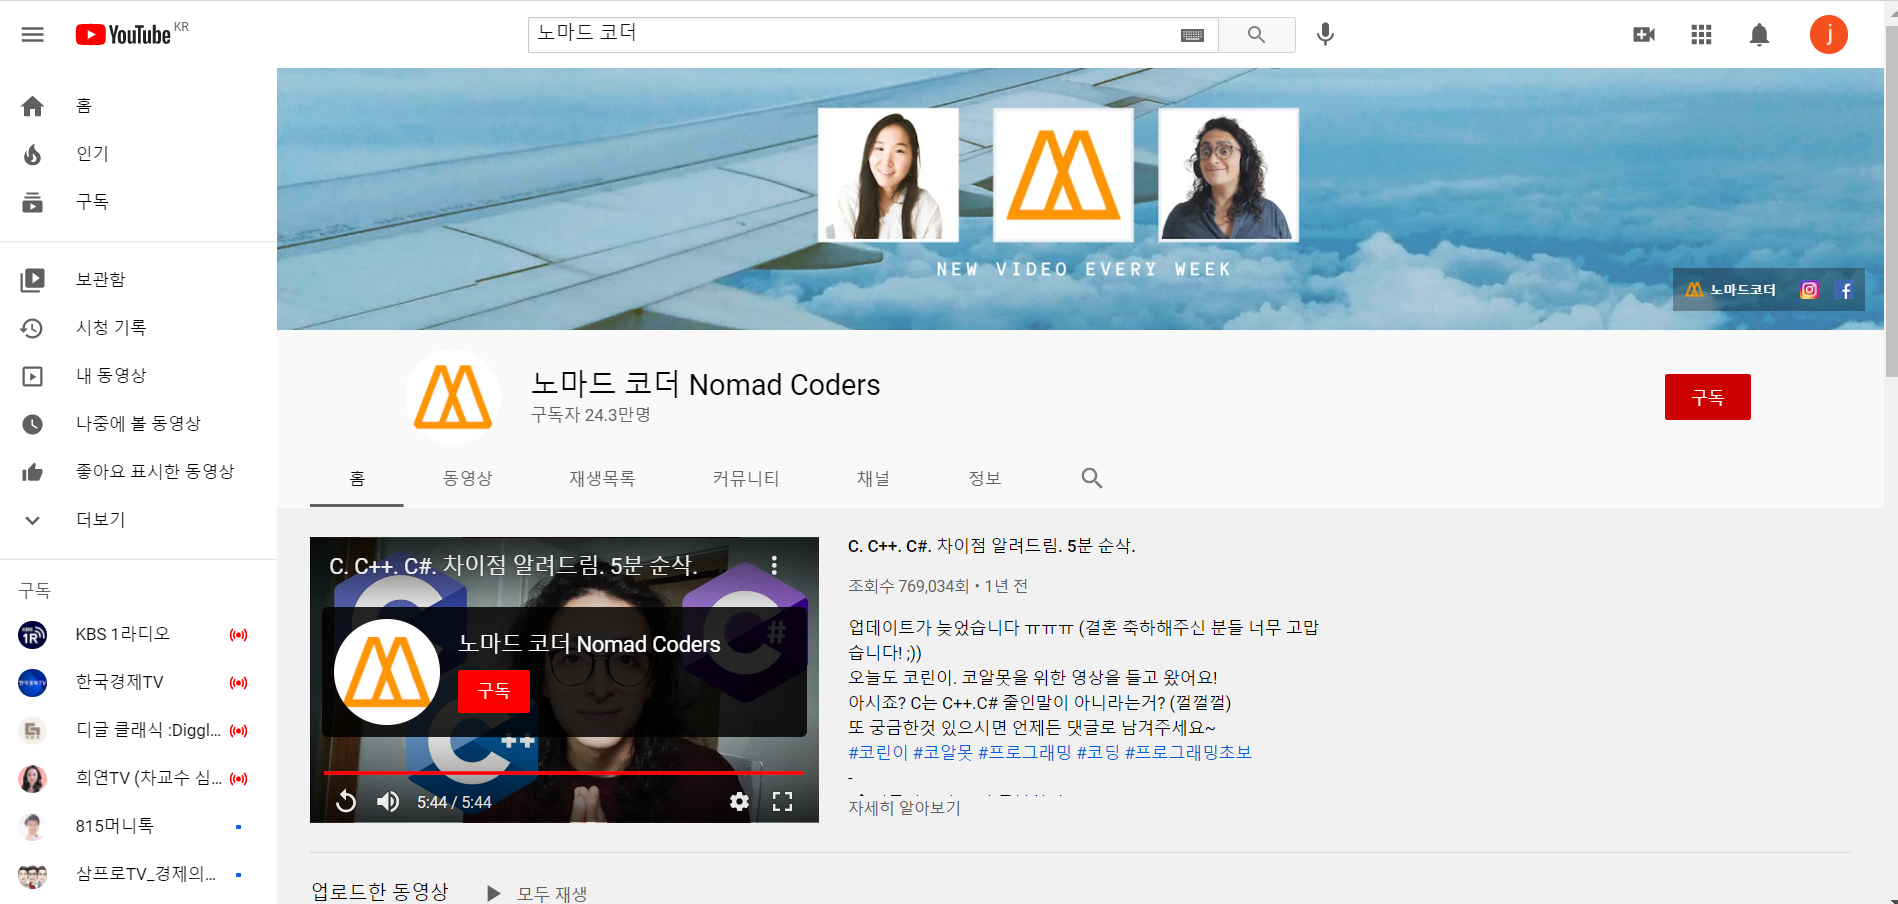This screenshot has width=1898, height=904.
Task: Open the YouTube apps grid icon
Action: point(1701,35)
